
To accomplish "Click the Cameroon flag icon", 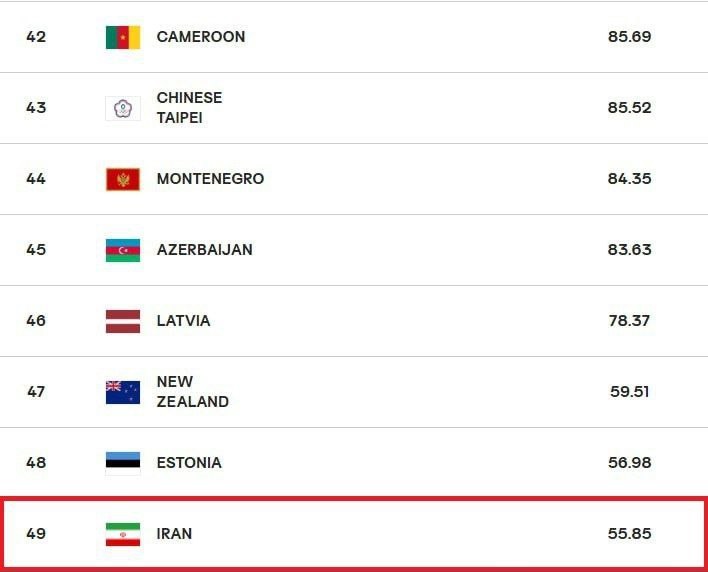I will click(x=123, y=37).
